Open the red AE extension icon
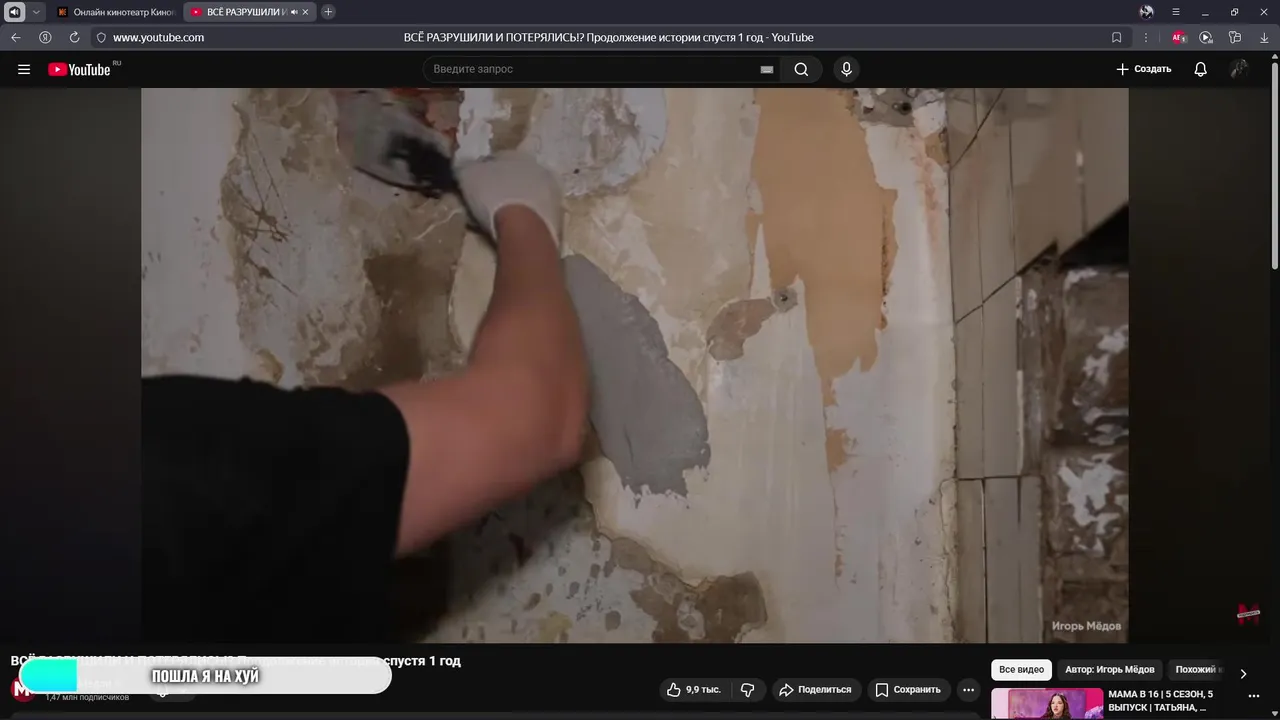The height and width of the screenshot is (720, 1280). [x=1179, y=37]
